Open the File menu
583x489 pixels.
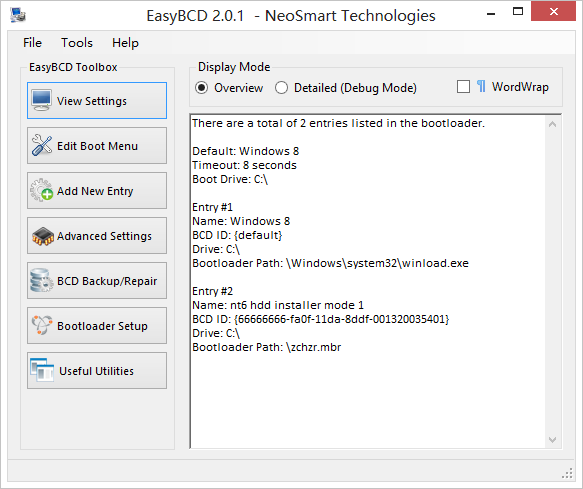click(32, 43)
